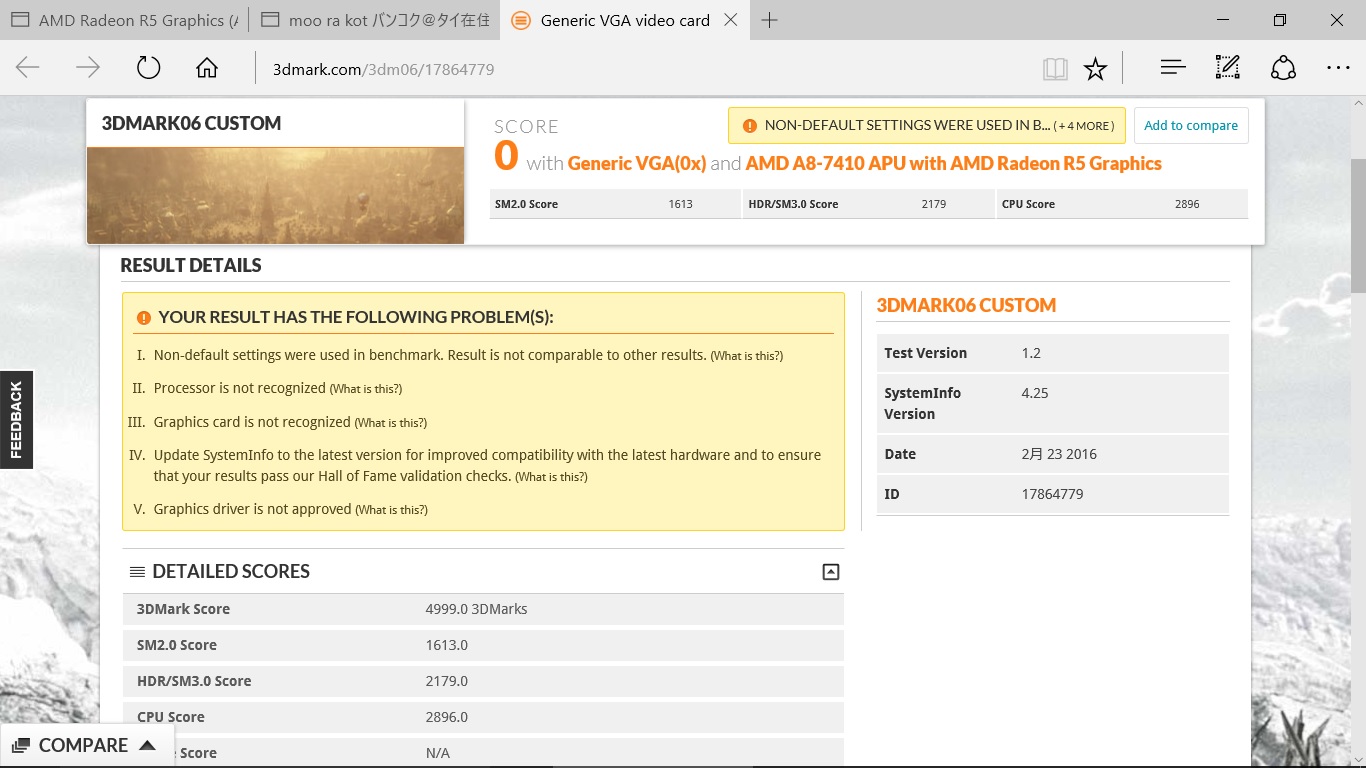
Task: Click the 3DMark Score row label
Action: pyautogui.click(x=183, y=609)
